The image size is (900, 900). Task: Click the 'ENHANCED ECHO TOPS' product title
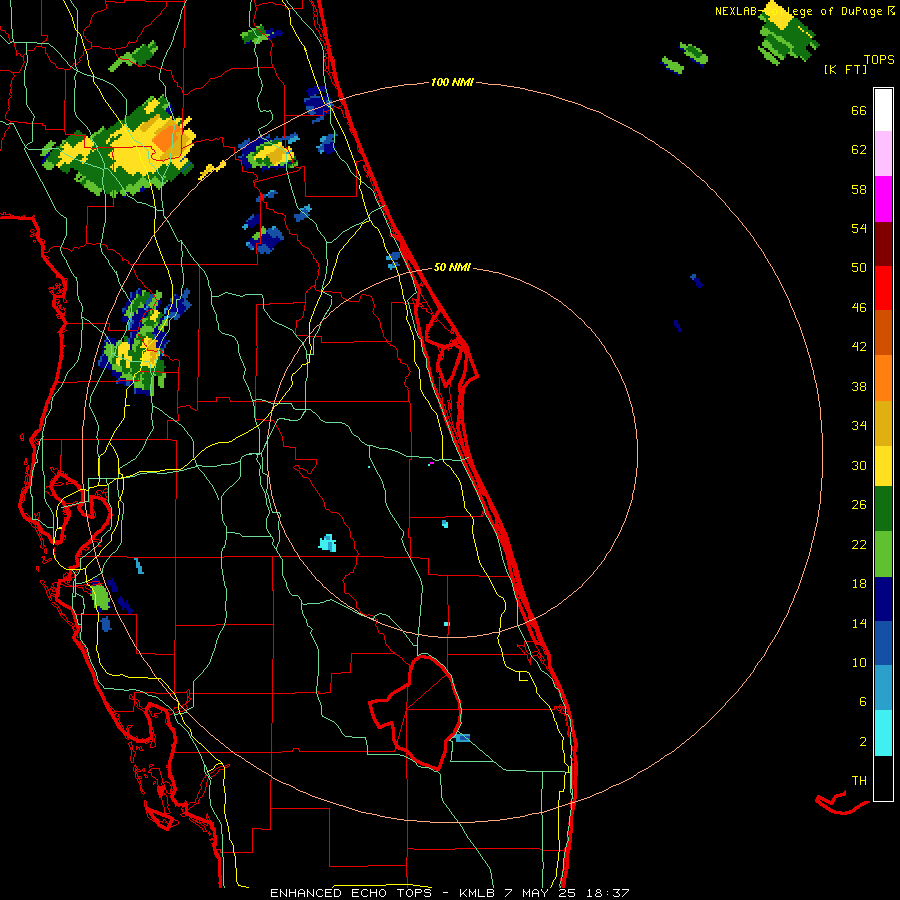point(351,893)
